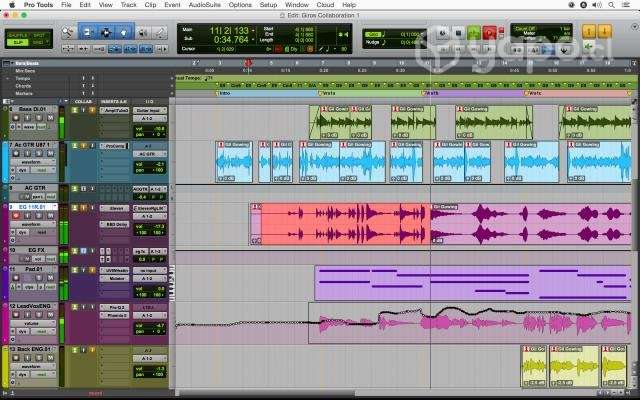Open the Window menu

(x=297, y=5)
